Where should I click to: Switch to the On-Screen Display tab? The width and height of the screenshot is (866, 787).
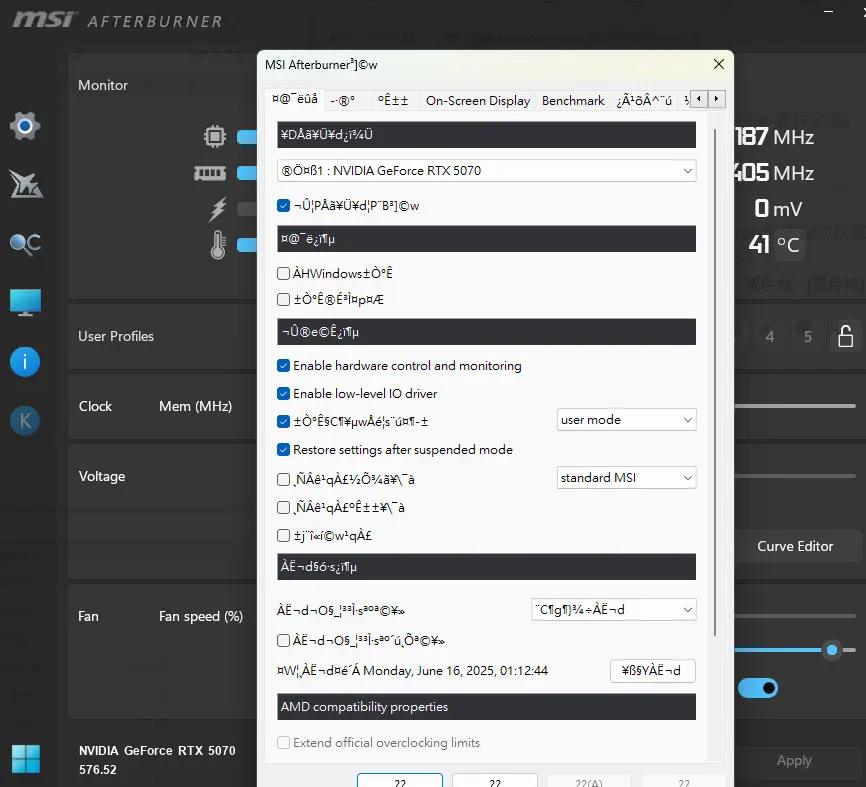(478, 101)
